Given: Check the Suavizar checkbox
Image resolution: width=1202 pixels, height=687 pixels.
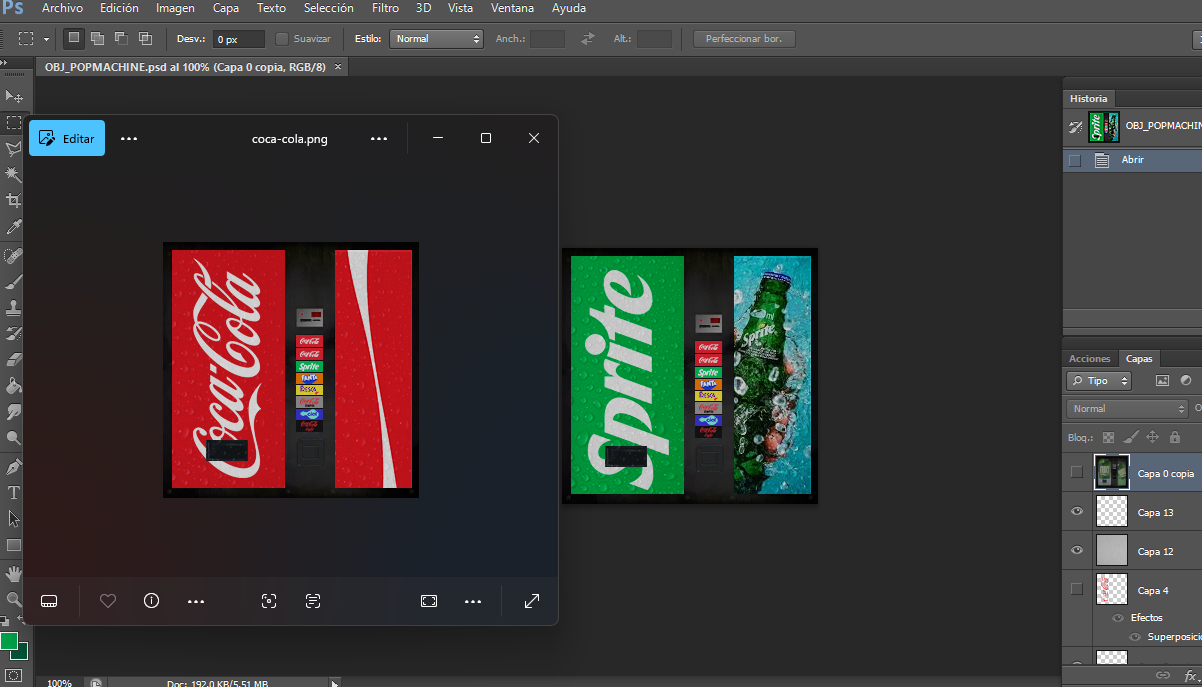Looking at the screenshot, I should tap(282, 39).
